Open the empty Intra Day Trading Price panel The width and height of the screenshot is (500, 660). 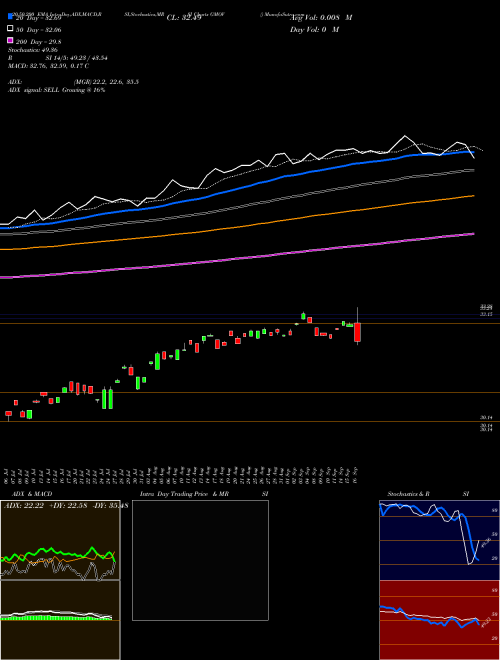point(200,560)
